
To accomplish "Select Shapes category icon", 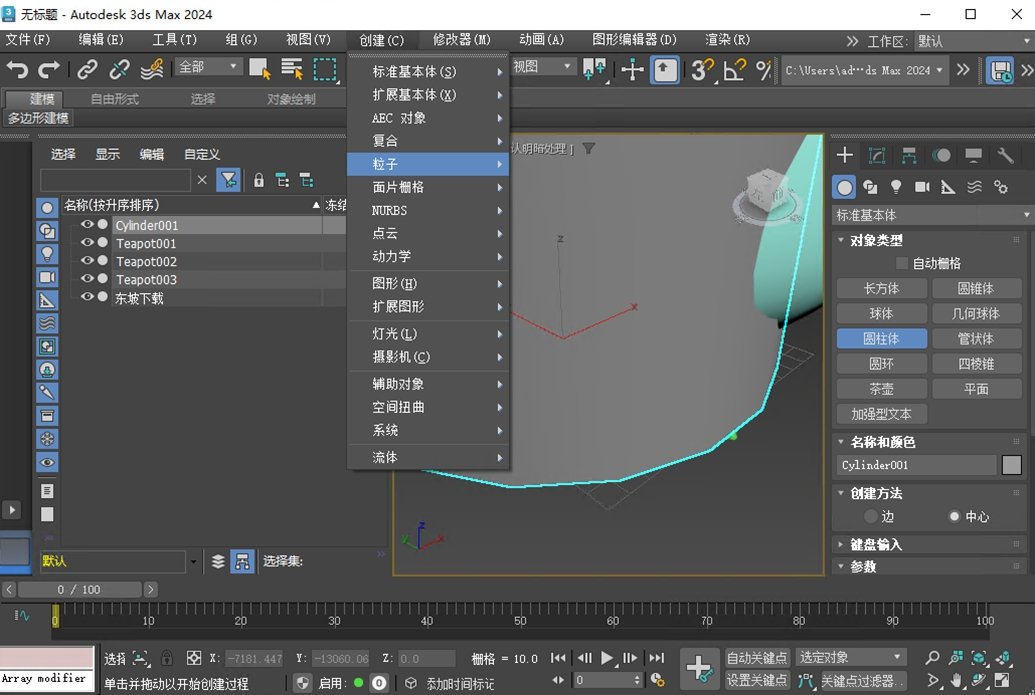I will pyautogui.click(x=871, y=187).
